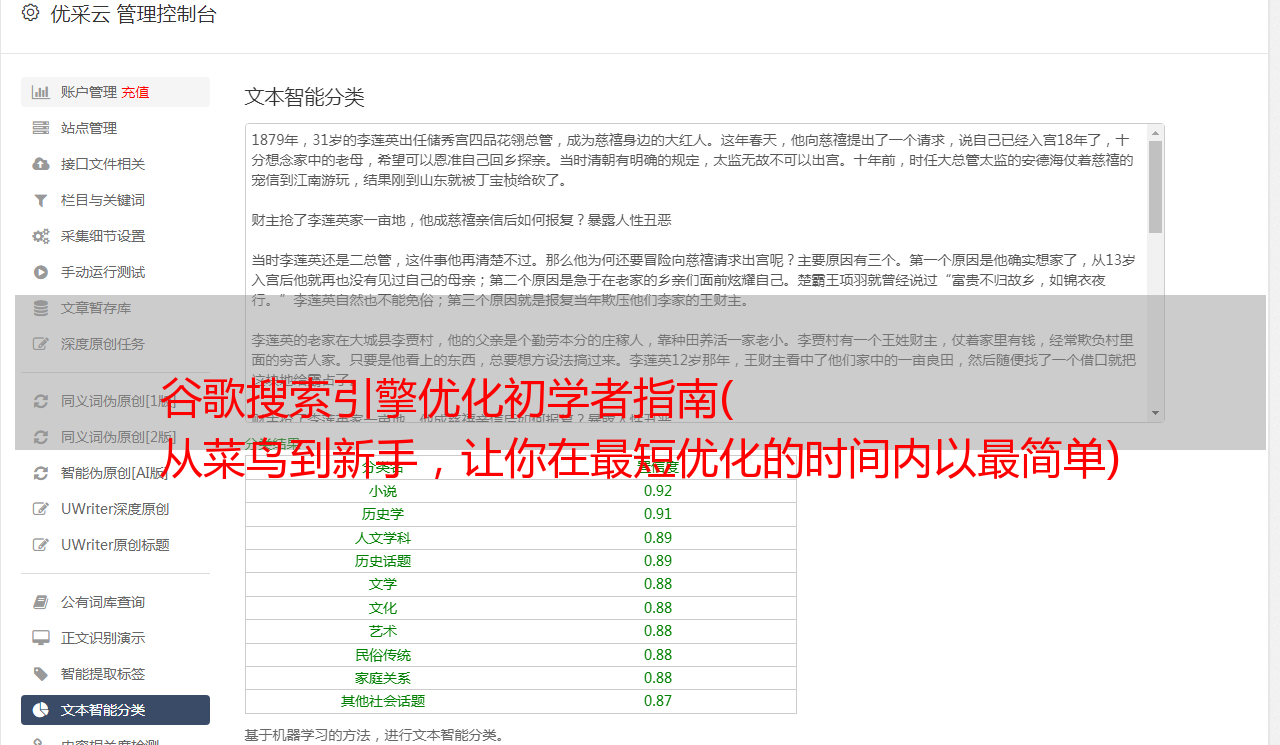Click the 优采云 管理控制台 header title

tap(133, 14)
